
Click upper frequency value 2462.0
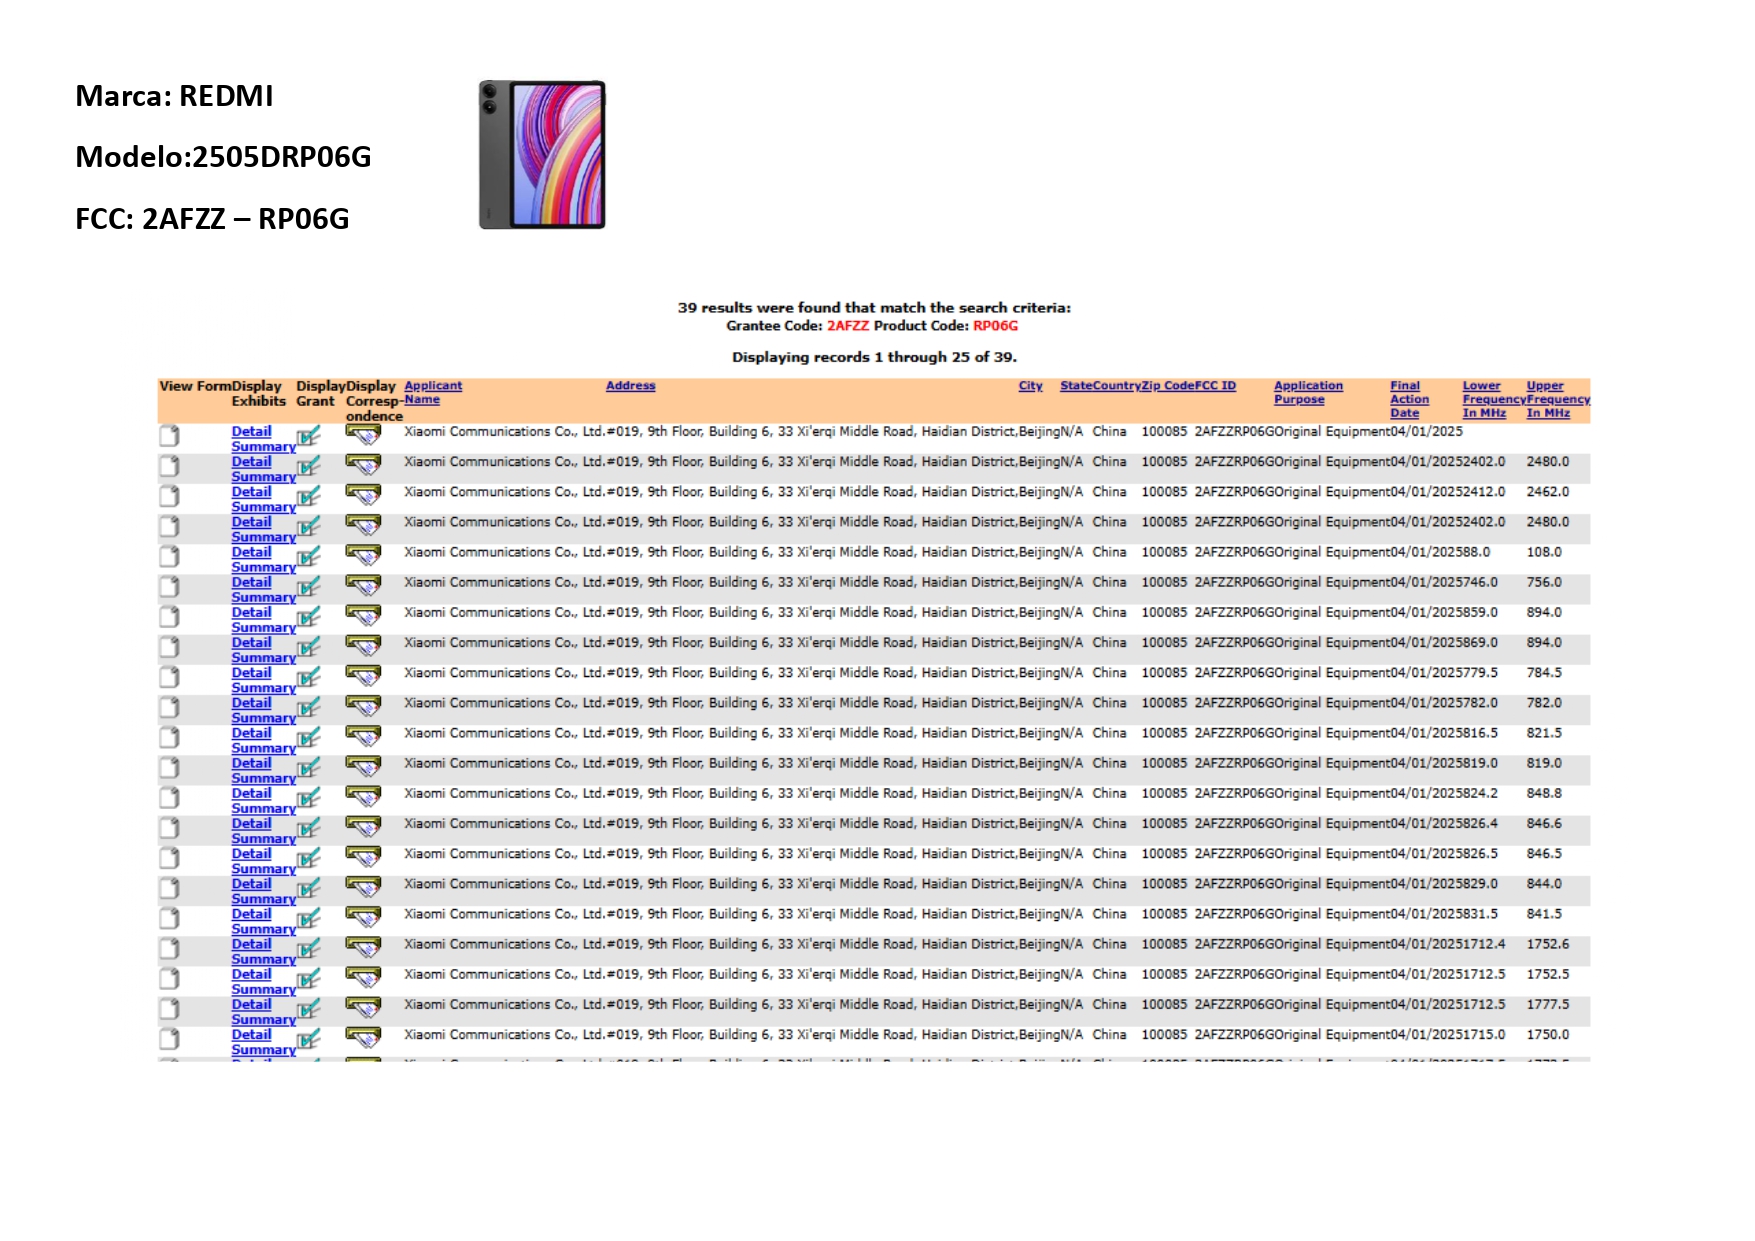click(1548, 492)
